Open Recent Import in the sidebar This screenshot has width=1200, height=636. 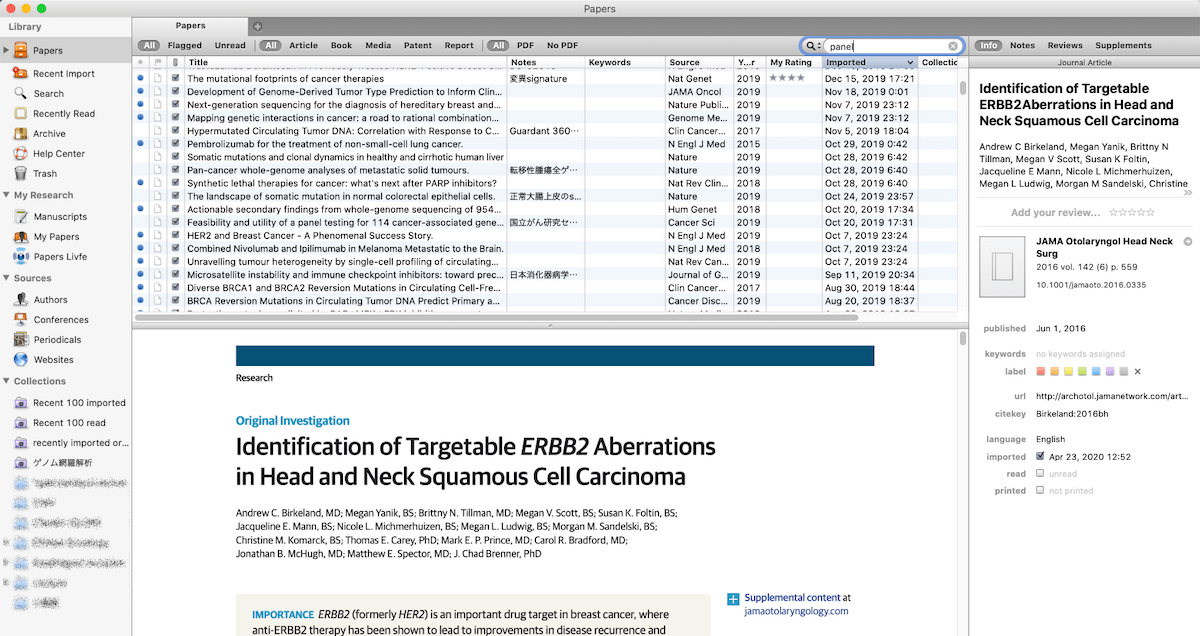click(63, 73)
